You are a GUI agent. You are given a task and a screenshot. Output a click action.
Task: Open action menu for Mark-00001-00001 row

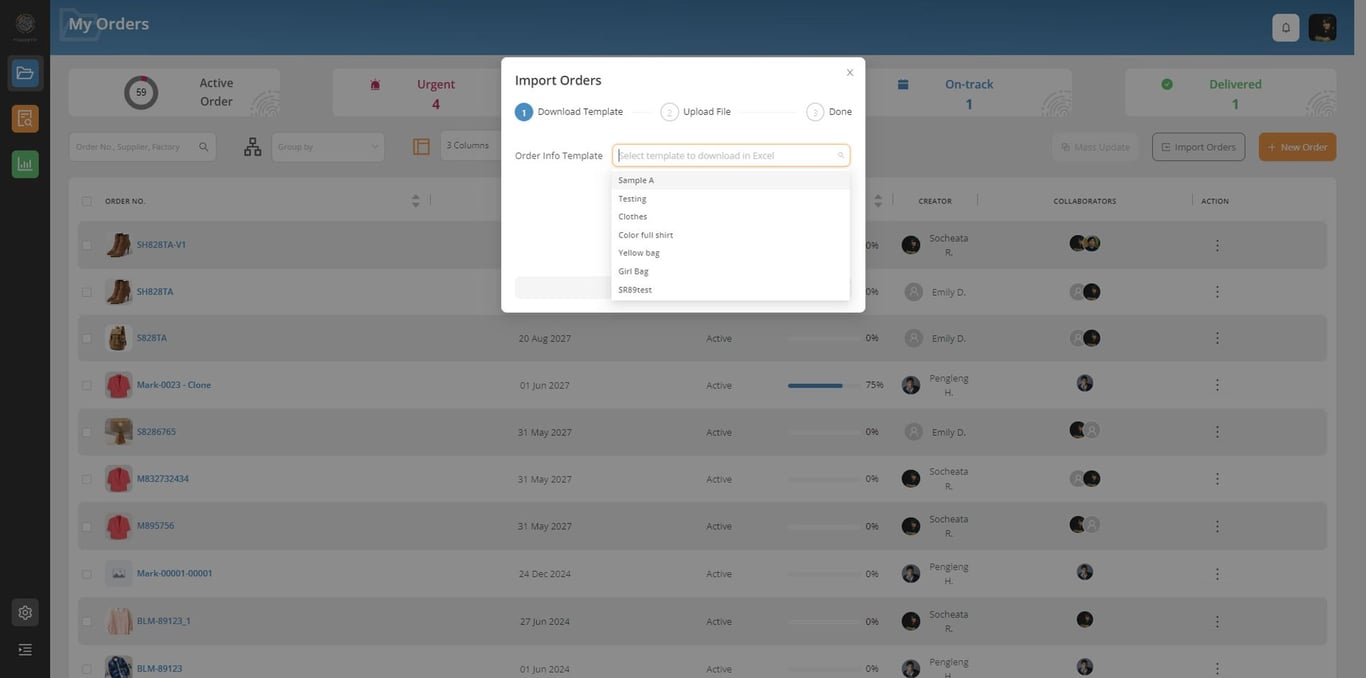coord(1217,574)
